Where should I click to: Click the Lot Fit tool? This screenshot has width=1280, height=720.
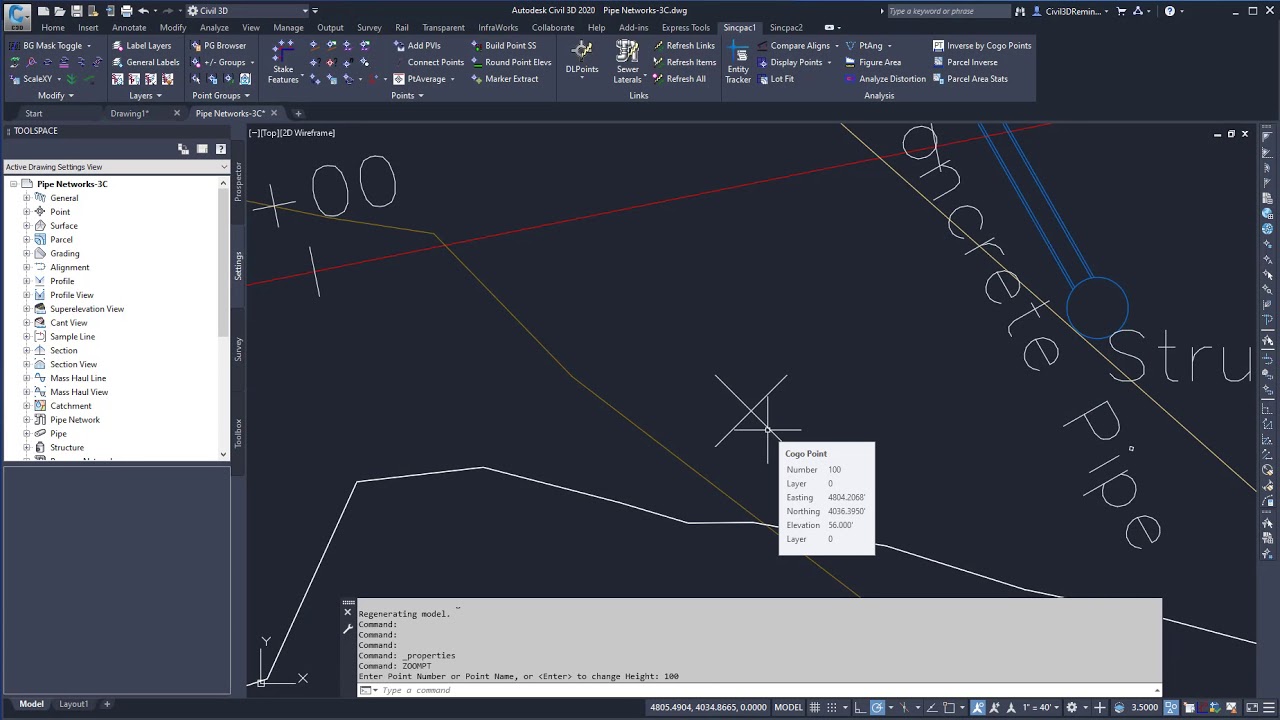click(775, 79)
